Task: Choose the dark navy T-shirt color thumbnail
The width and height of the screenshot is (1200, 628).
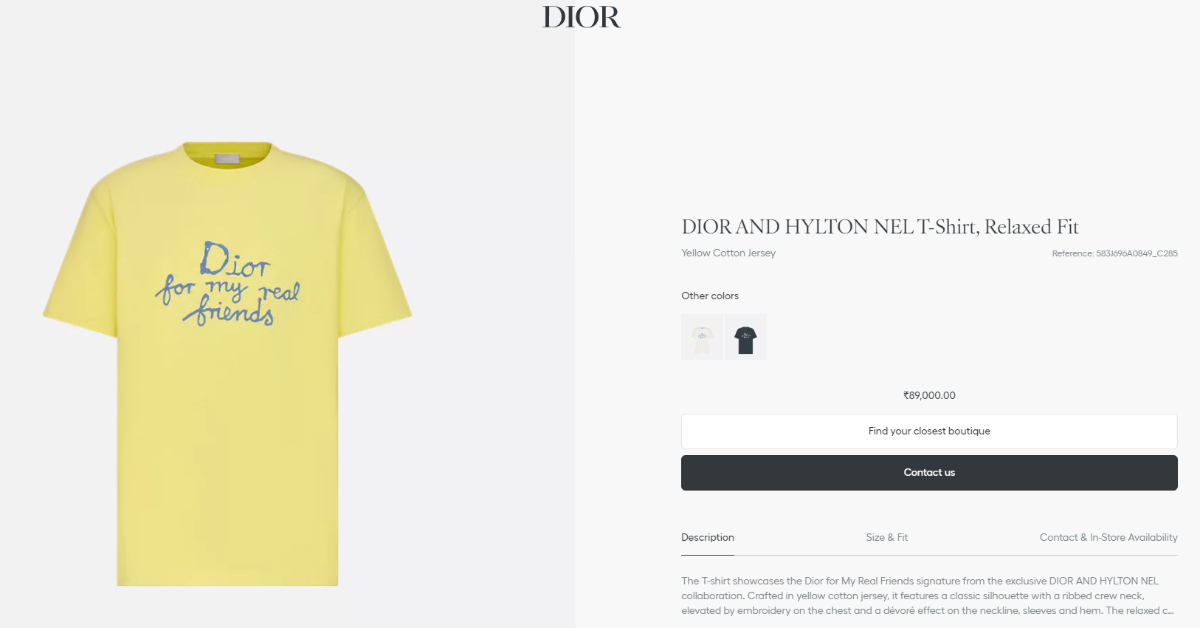Action: pos(746,337)
